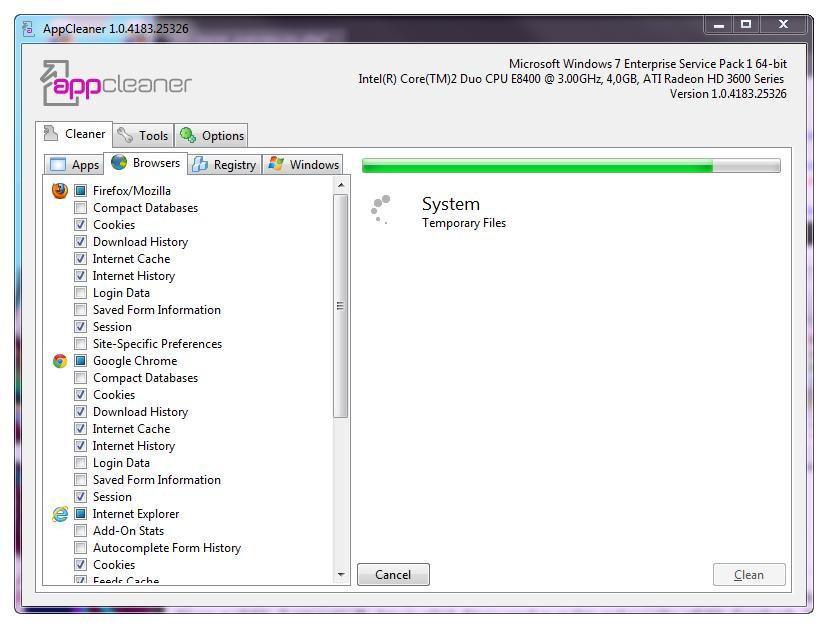Toggle the Google Chrome group checkbox
Viewport: 832px width, 632px height.
(x=80, y=361)
